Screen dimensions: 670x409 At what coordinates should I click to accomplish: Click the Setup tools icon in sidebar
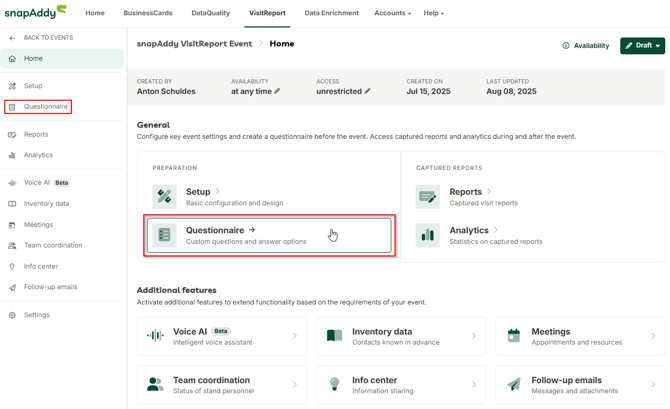tap(12, 86)
